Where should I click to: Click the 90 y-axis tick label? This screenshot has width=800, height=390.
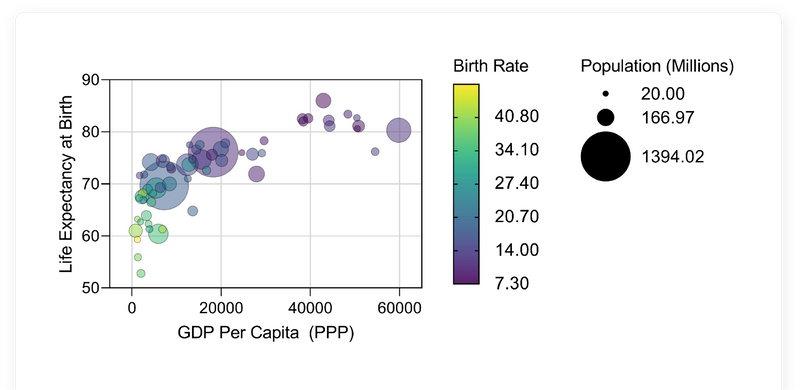coord(91,80)
